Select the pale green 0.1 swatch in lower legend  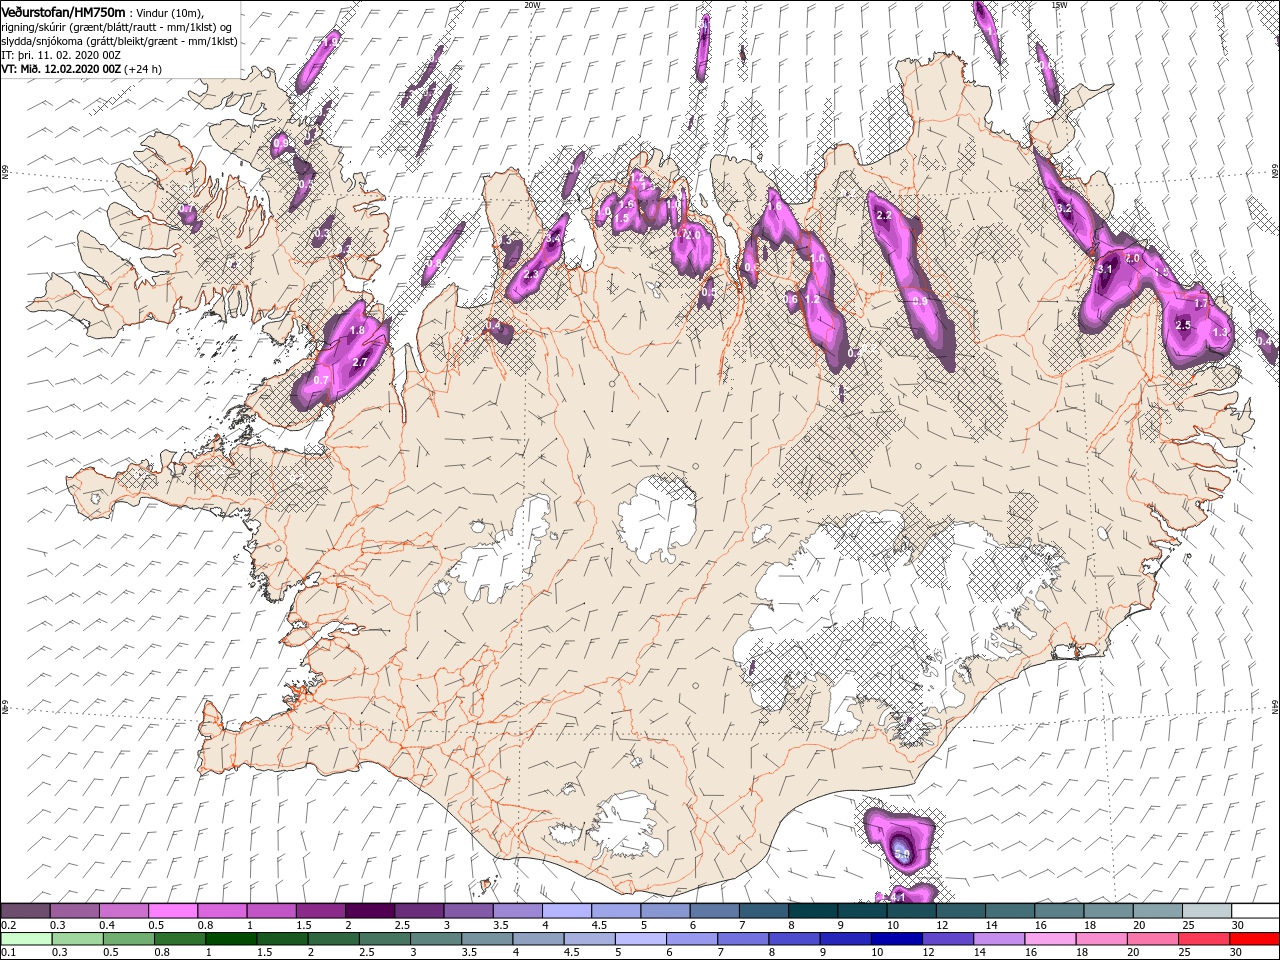coord(26,939)
